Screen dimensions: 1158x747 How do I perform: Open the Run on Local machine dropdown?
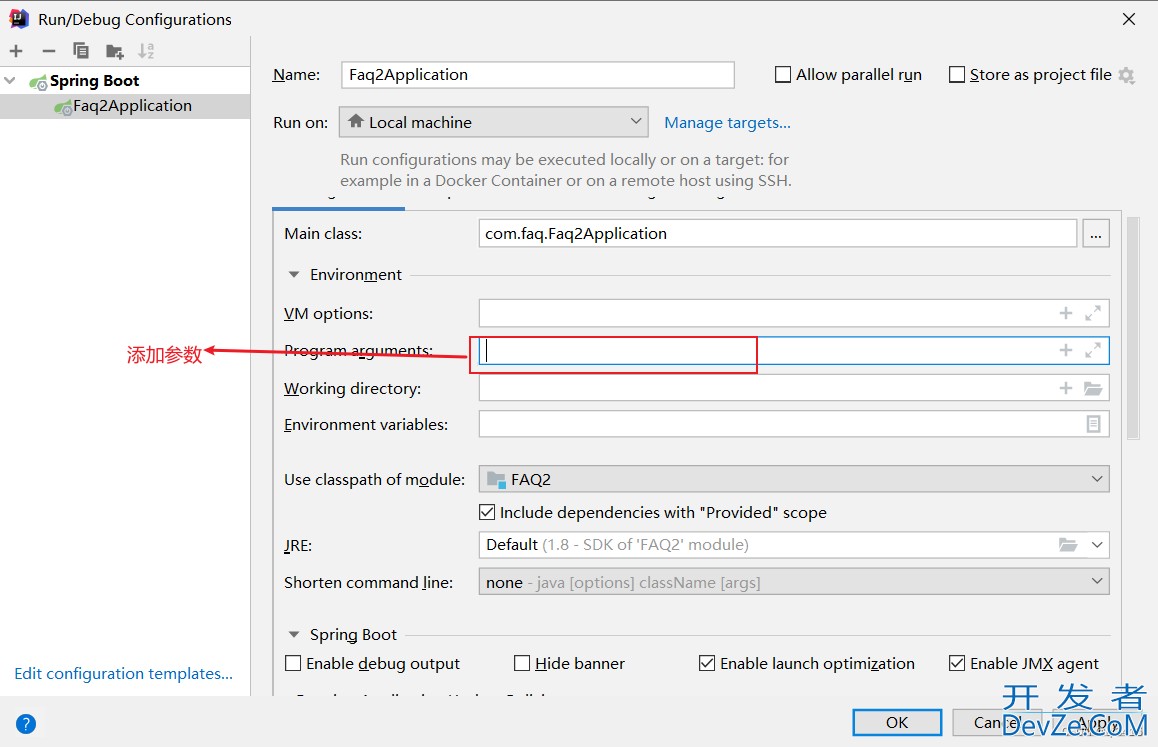click(493, 123)
